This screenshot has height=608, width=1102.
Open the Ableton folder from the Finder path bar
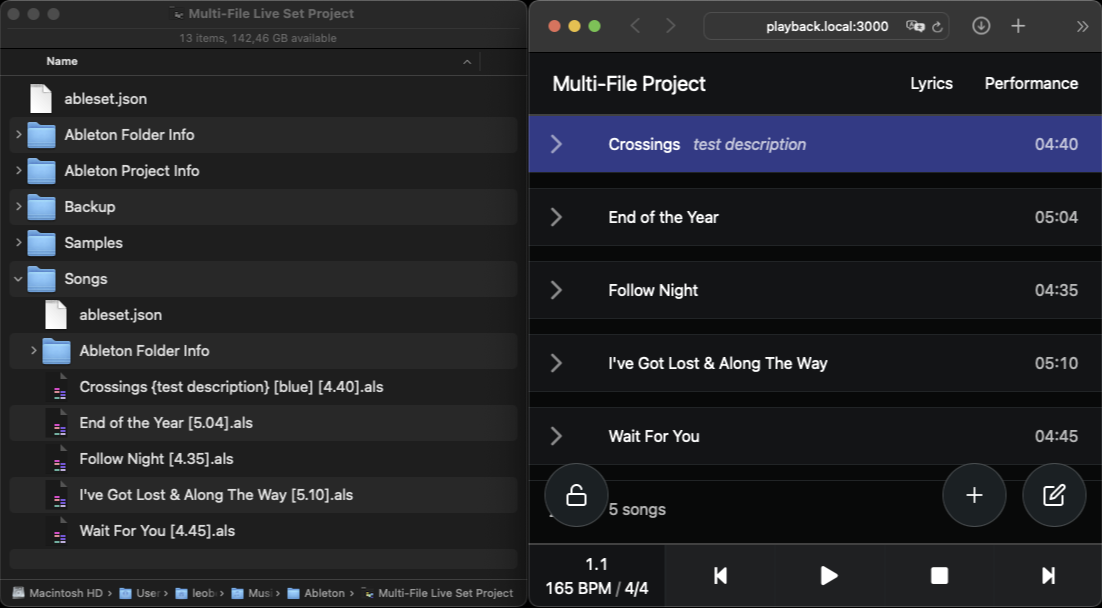pos(320,593)
